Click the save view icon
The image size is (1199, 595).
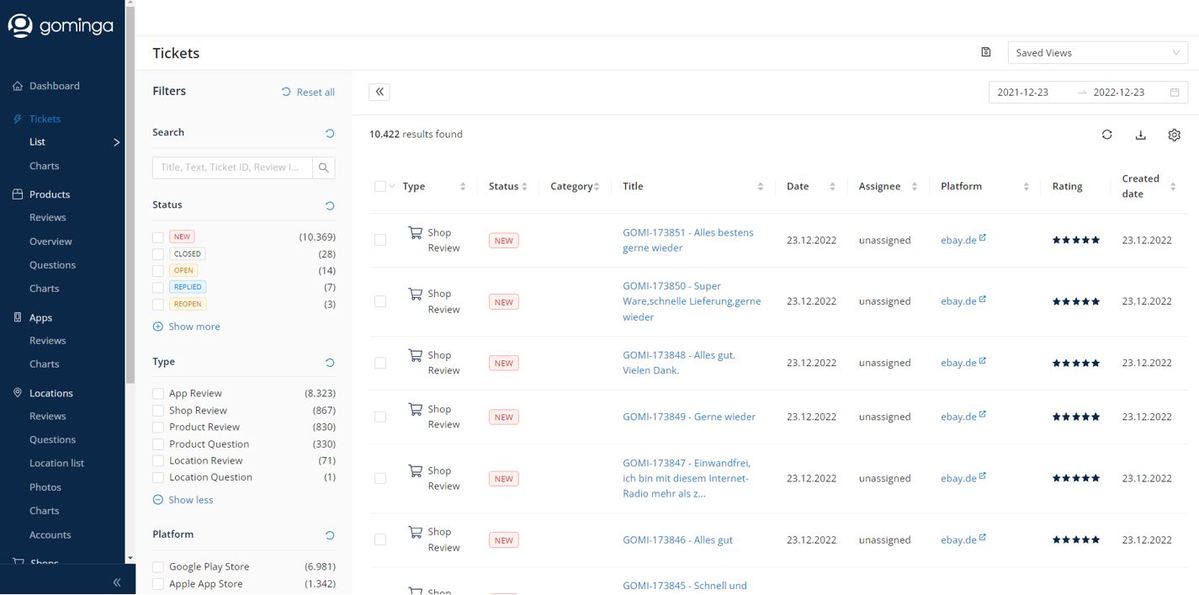986,53
